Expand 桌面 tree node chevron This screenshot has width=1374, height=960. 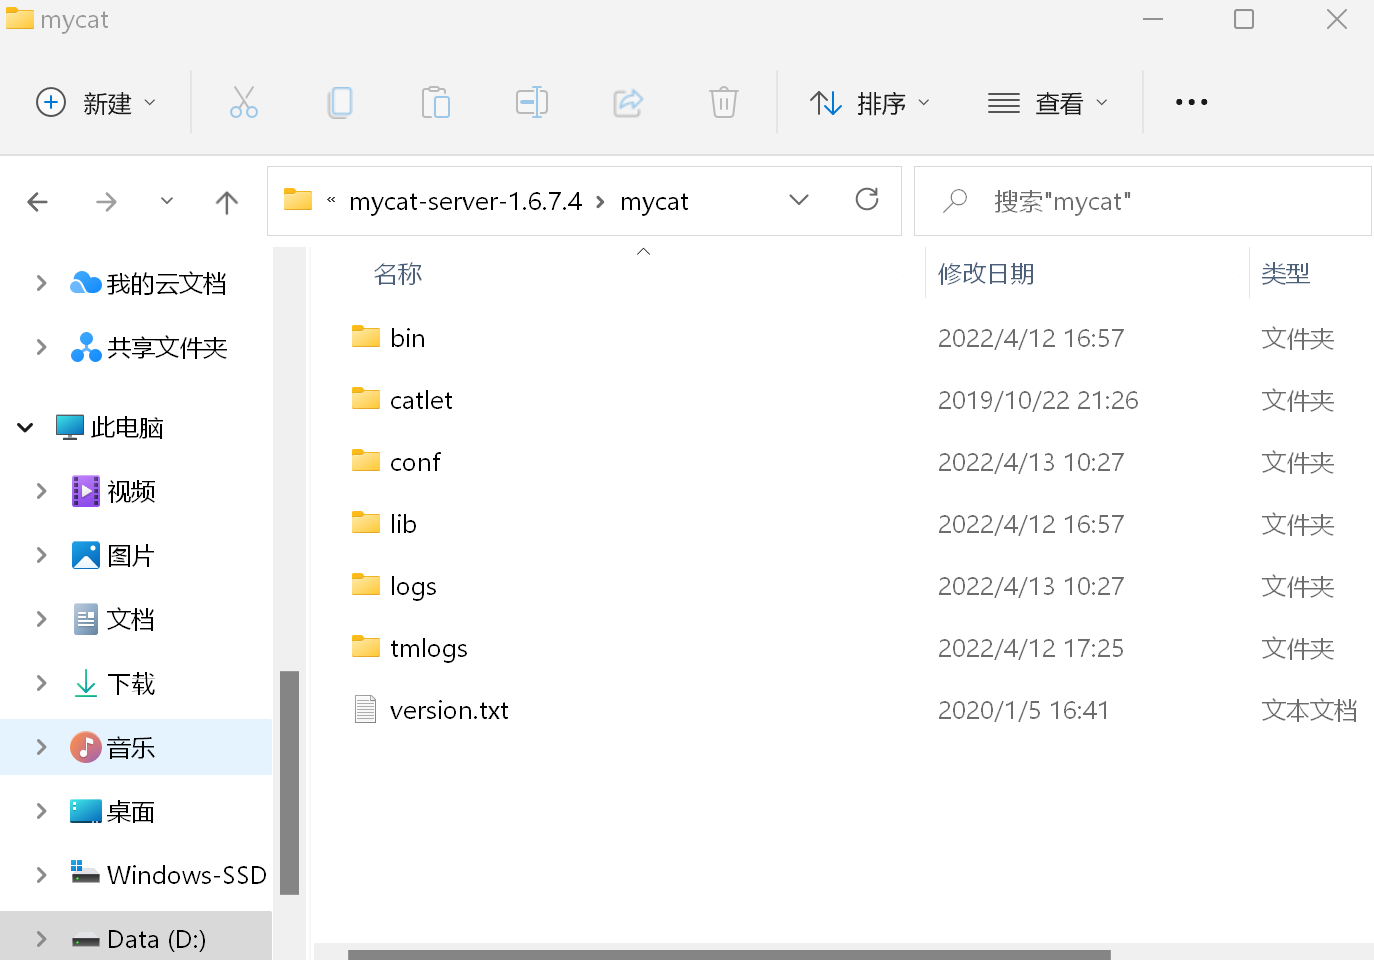pos(41,811)
